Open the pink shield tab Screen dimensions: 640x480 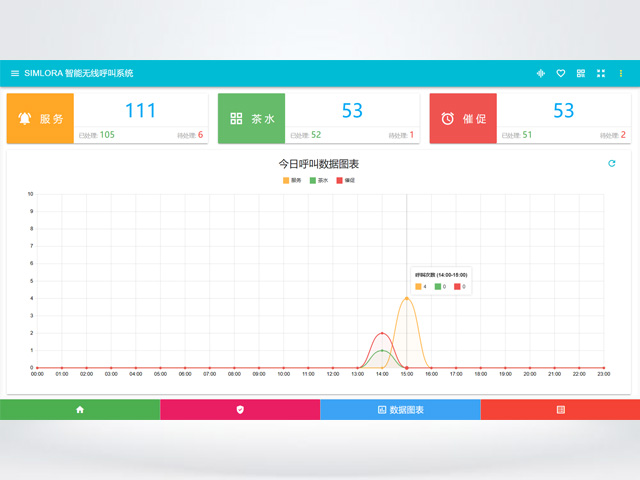point(240,409)
